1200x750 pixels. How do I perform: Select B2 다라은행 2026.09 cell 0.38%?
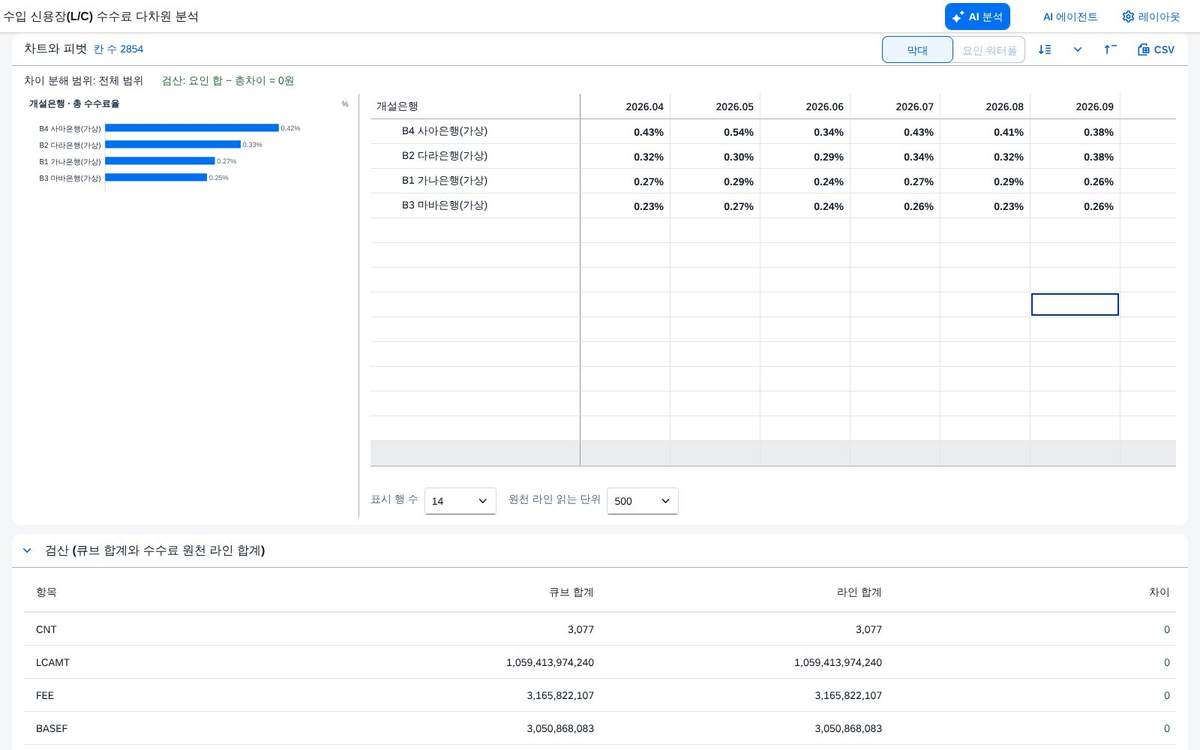tap(1075, 157)
